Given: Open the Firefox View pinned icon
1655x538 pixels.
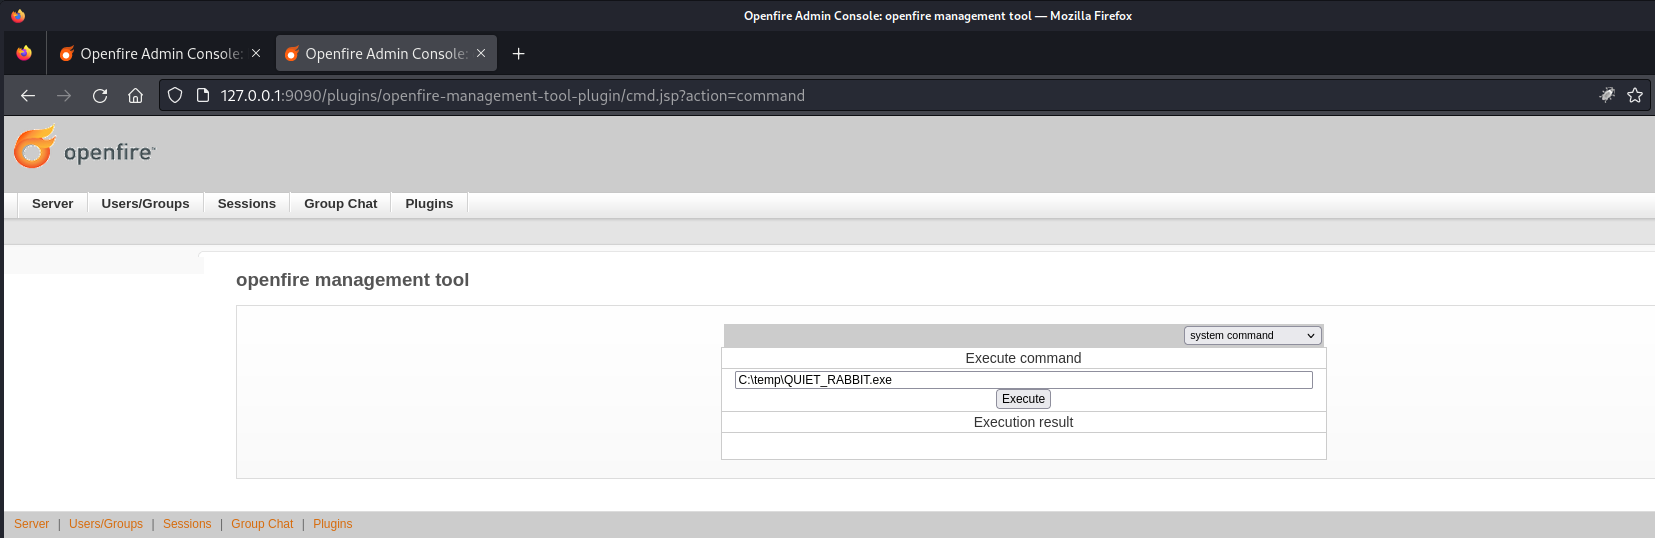Looking at the screenshot, I should point(24,54).
